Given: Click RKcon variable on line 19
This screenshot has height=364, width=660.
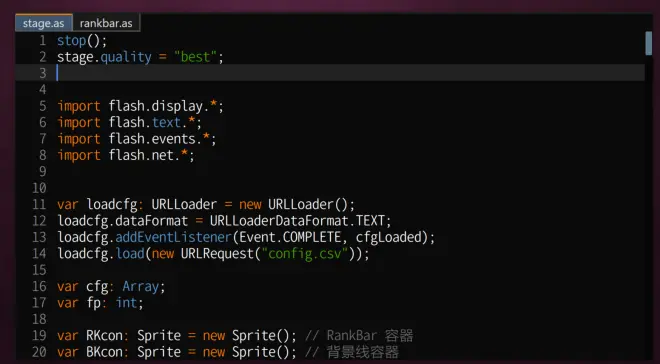Looking at the screenshot, I should 104,336.
